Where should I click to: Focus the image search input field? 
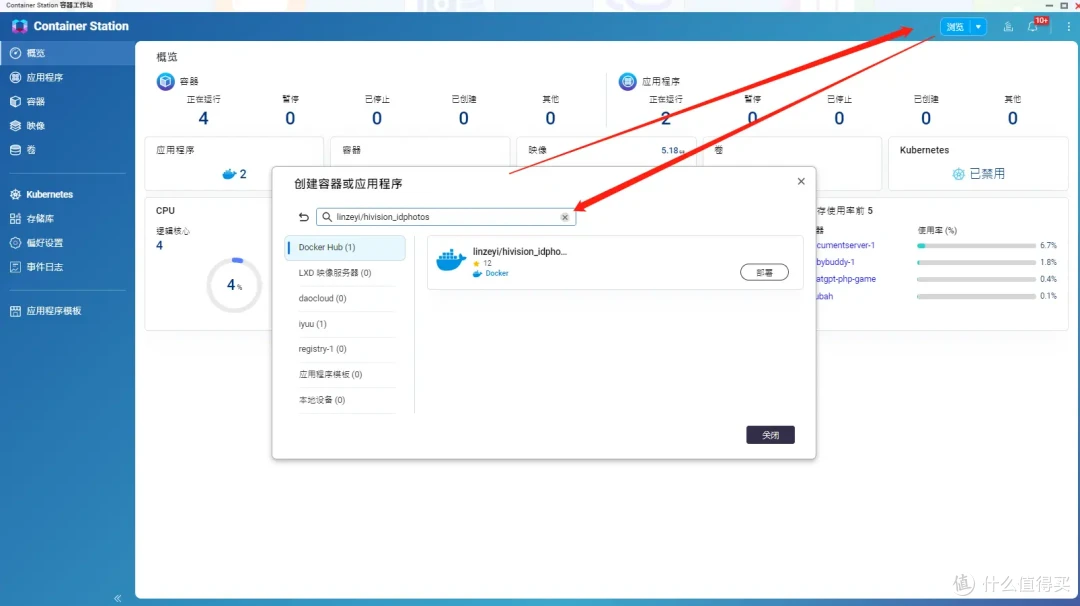[446, 217]
